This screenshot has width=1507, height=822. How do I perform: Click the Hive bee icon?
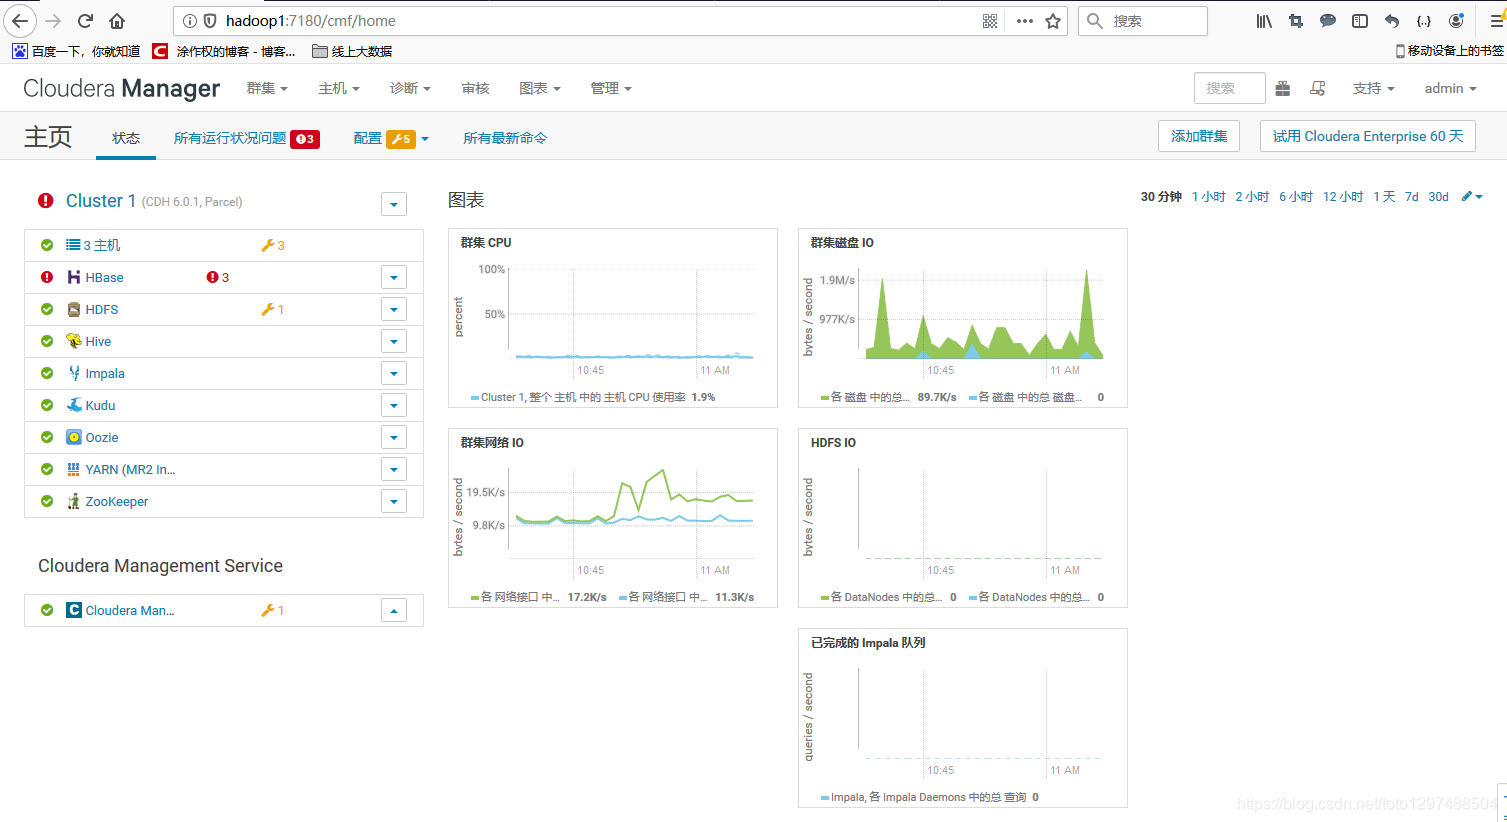[74, 341]
